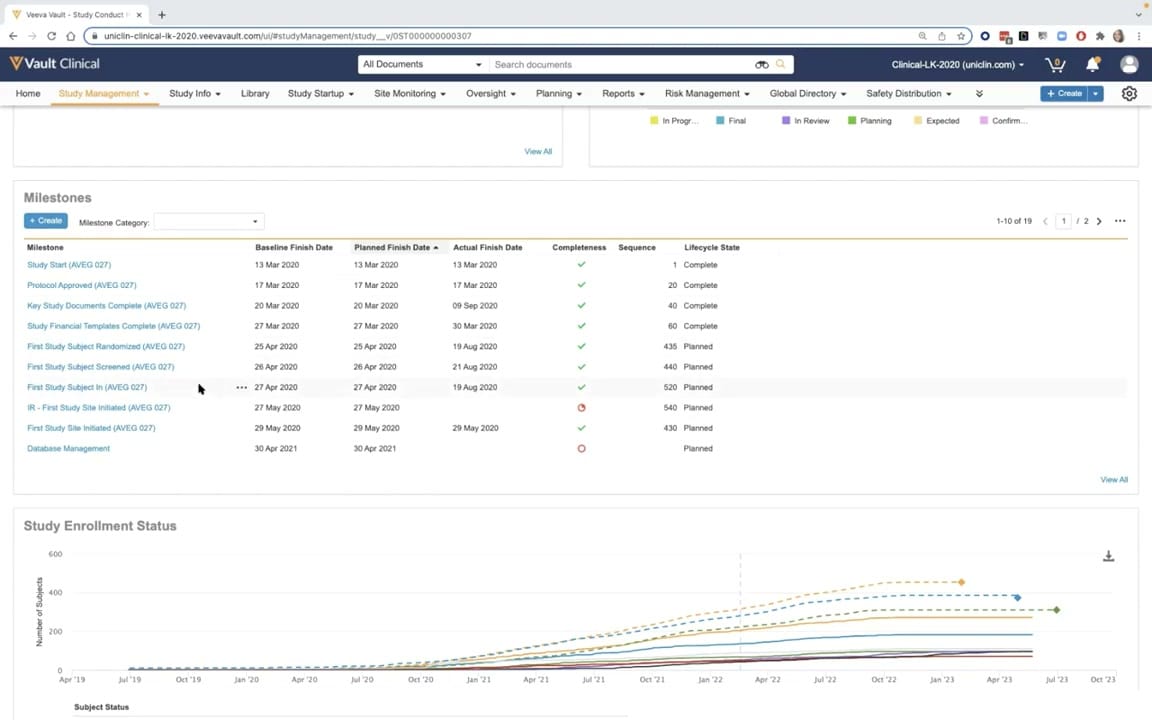This screenshot has width=1152, height=720.
Task: Open the Oversight tab
Action: click(491, 94)
